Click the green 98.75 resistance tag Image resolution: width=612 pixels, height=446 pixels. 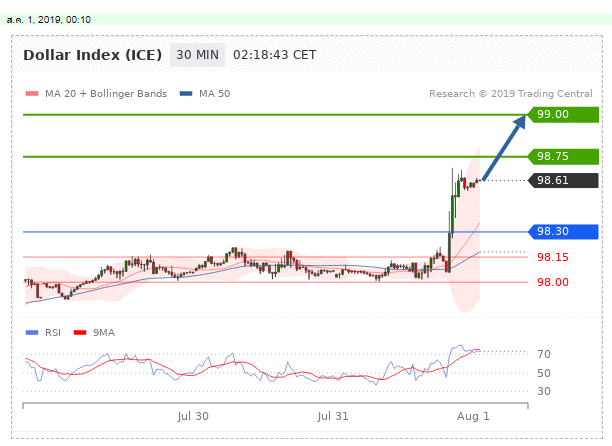coord(563,156)
